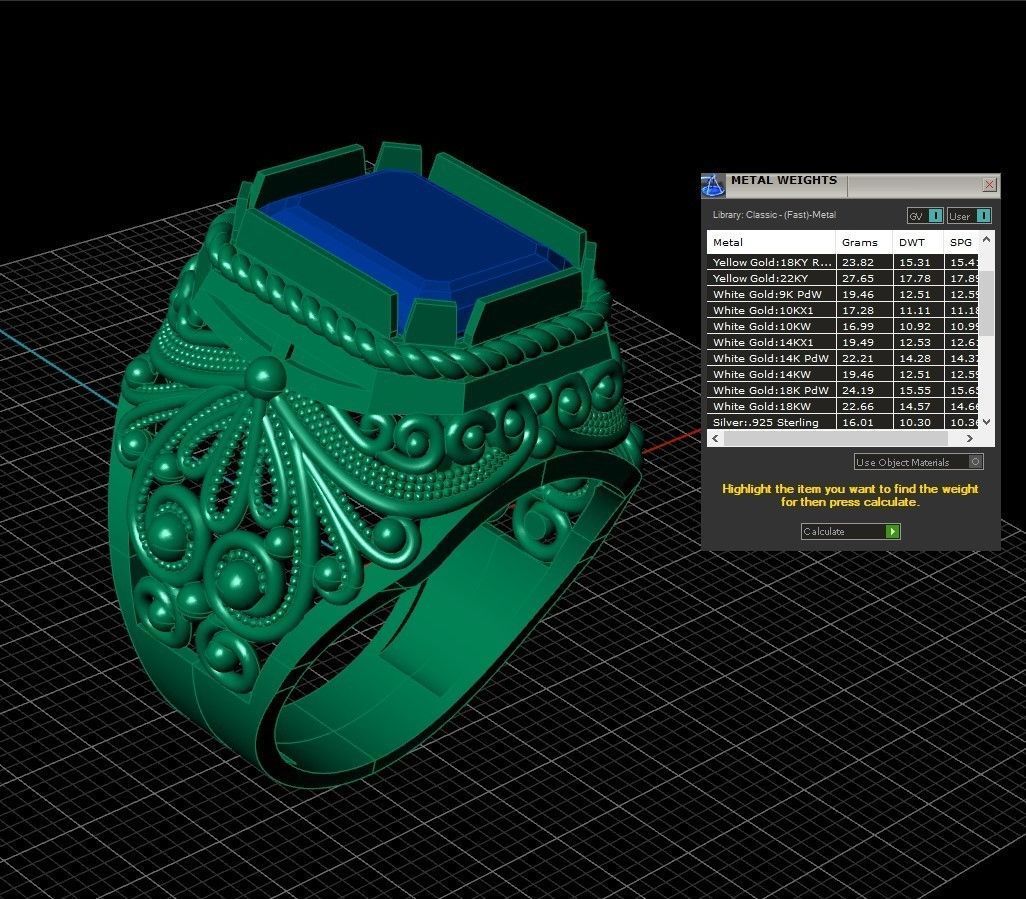Close the Metal Weights panel
Viewport: 1026px width, 899px height.
click(989, 185)
